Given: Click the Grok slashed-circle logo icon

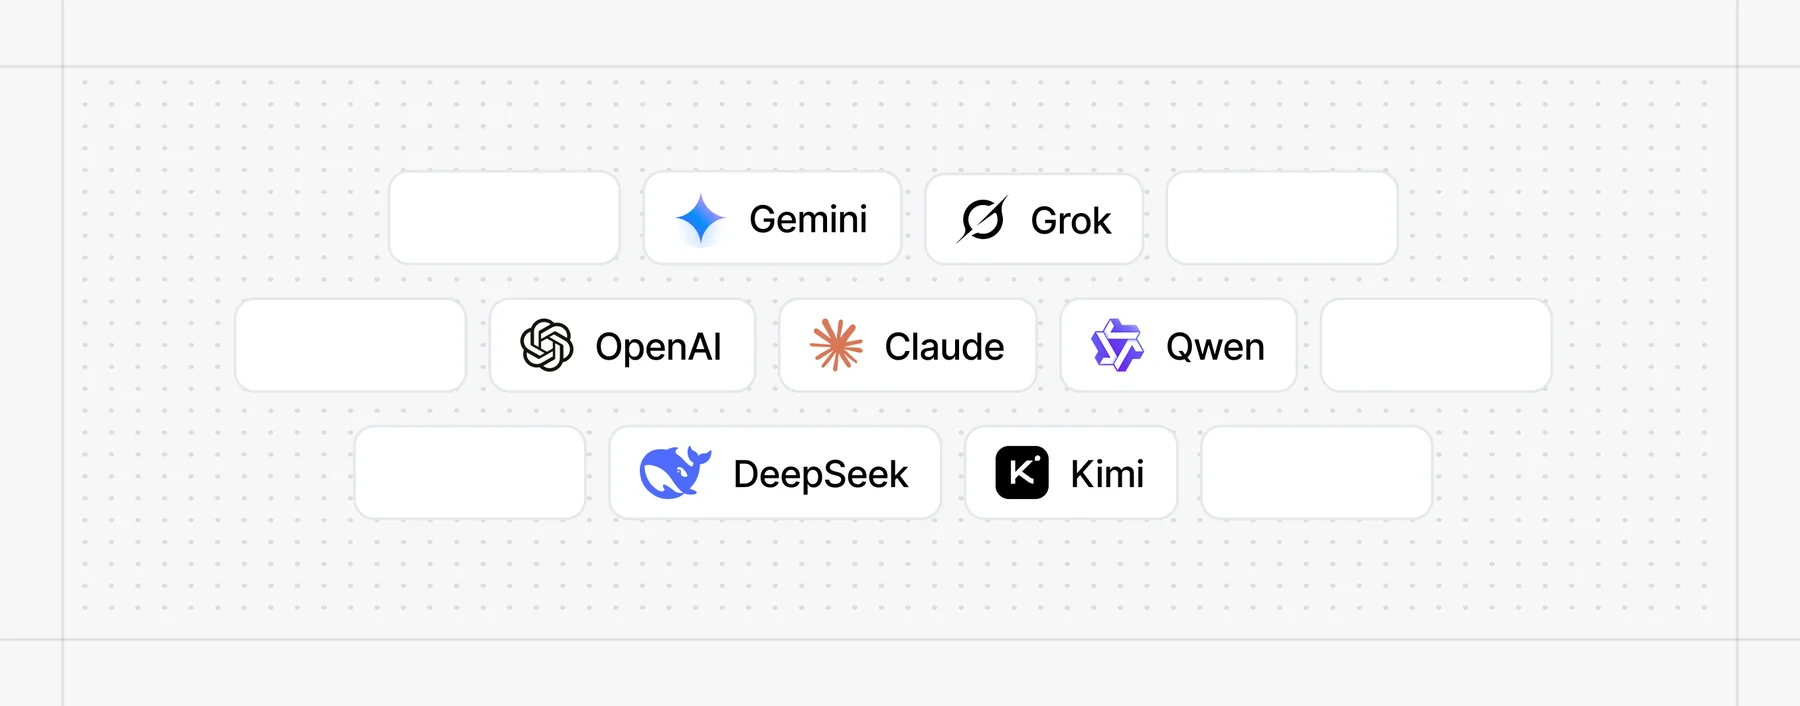Looking at the screenshot, I should pos(982,219).
